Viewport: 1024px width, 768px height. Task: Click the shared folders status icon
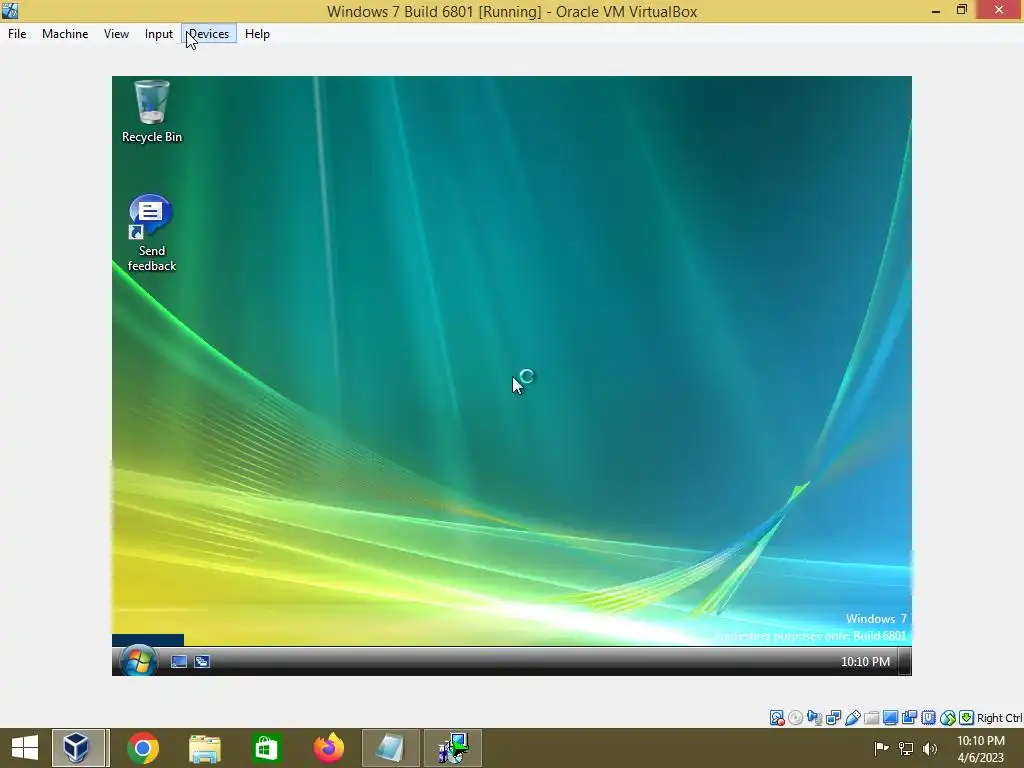871,718
